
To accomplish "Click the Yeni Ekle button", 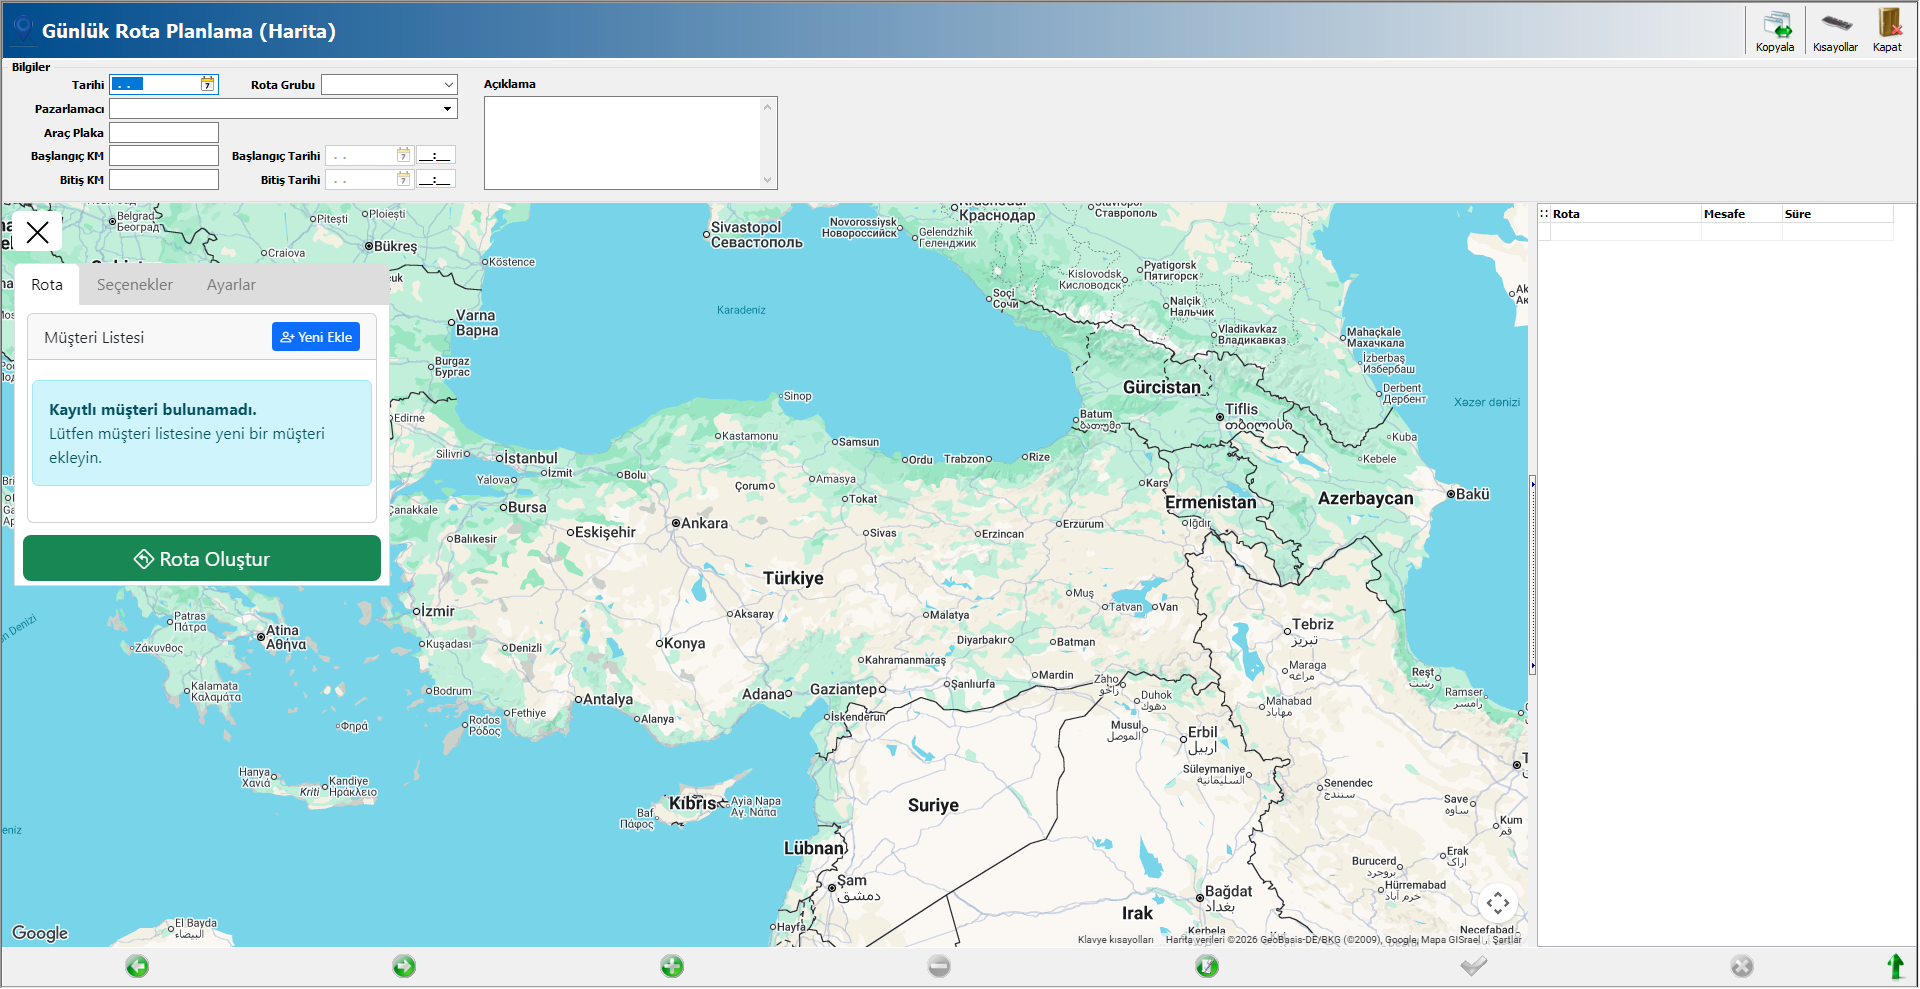I will [x=316, y=337].
